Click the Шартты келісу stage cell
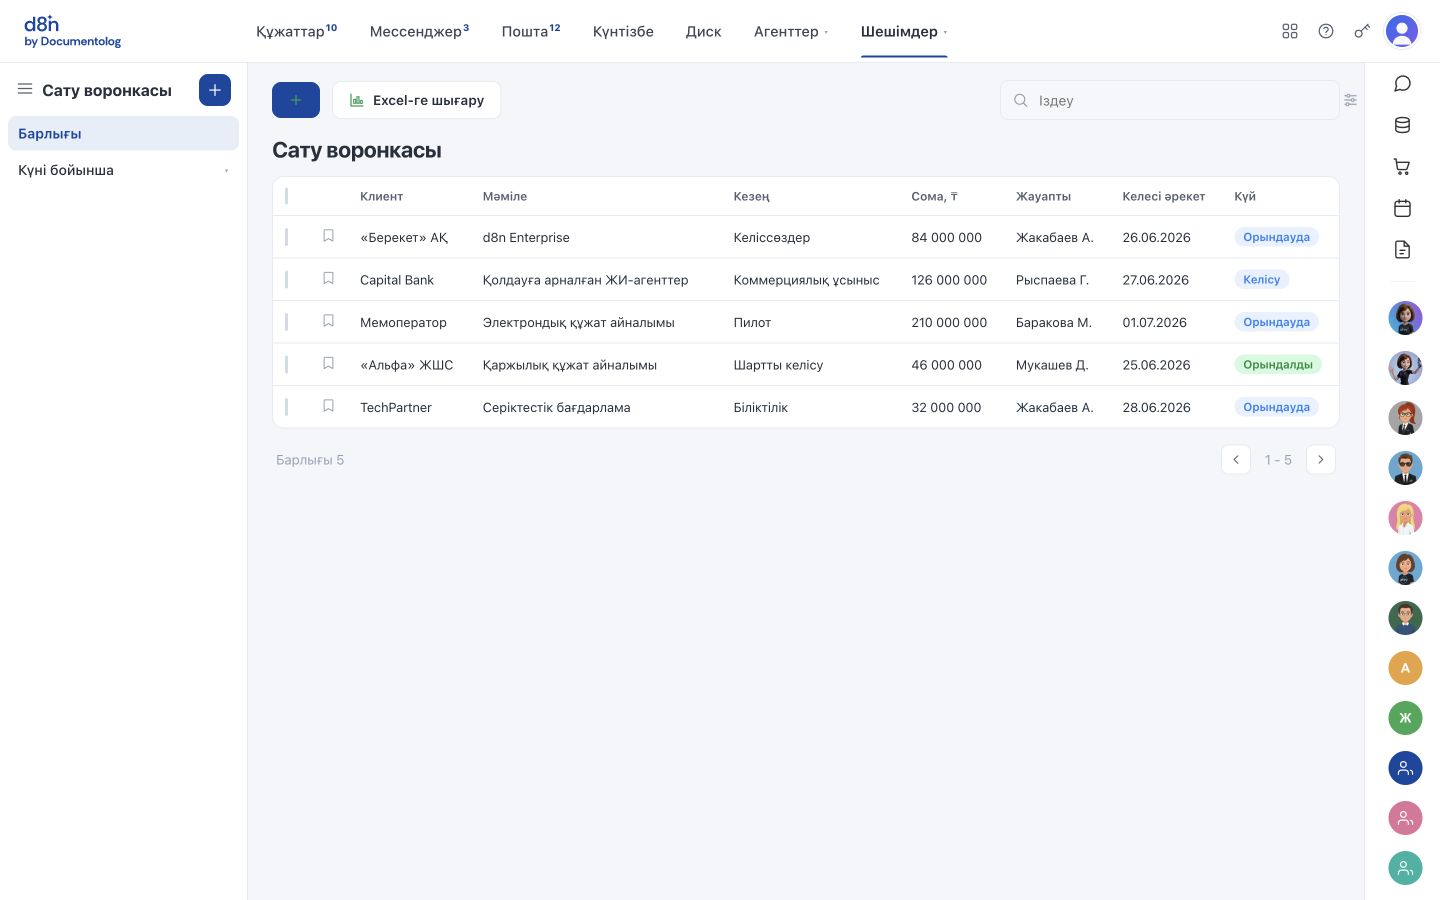 click(778, 365)
